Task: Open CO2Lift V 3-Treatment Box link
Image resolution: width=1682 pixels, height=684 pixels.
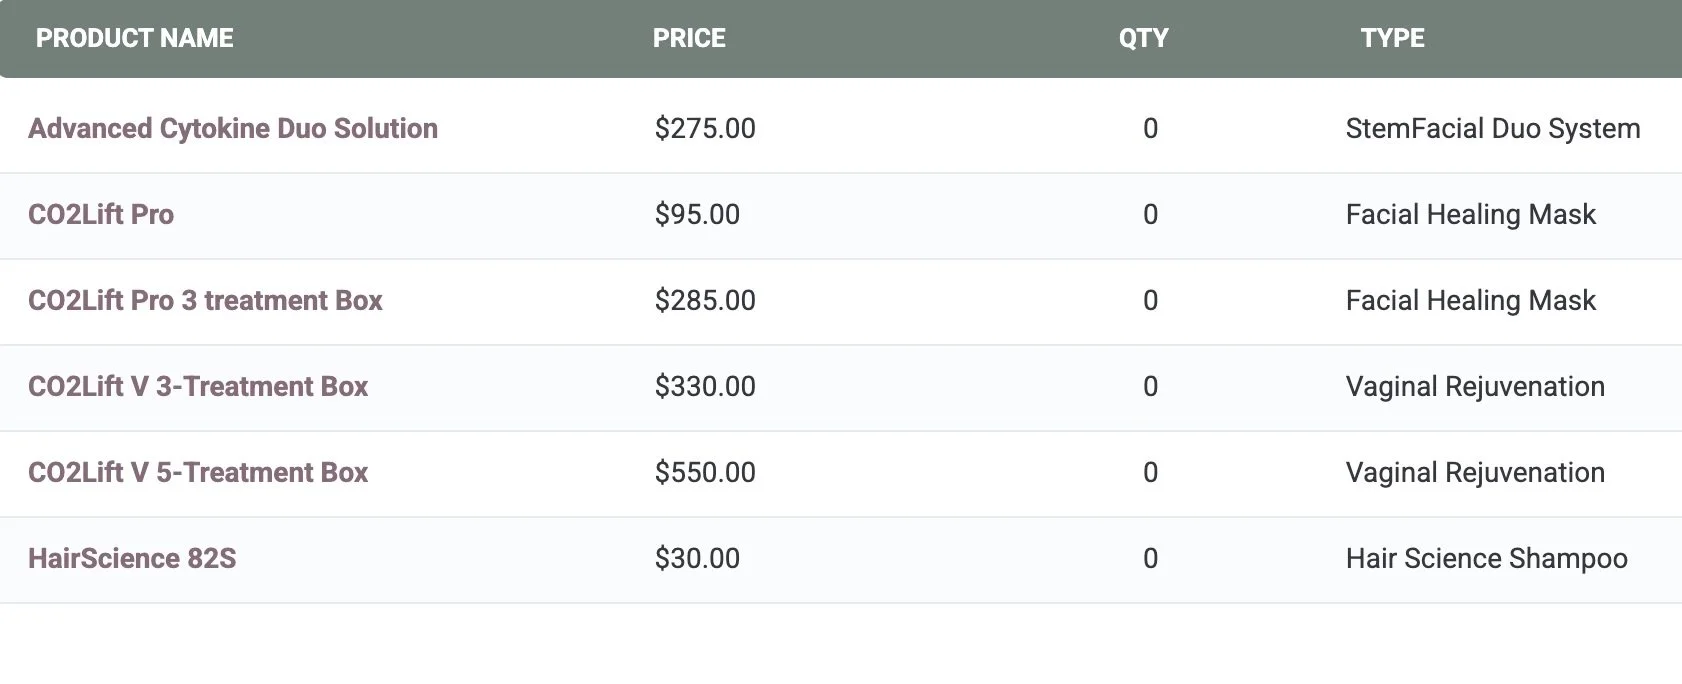Action: click(x=198, y=386)
